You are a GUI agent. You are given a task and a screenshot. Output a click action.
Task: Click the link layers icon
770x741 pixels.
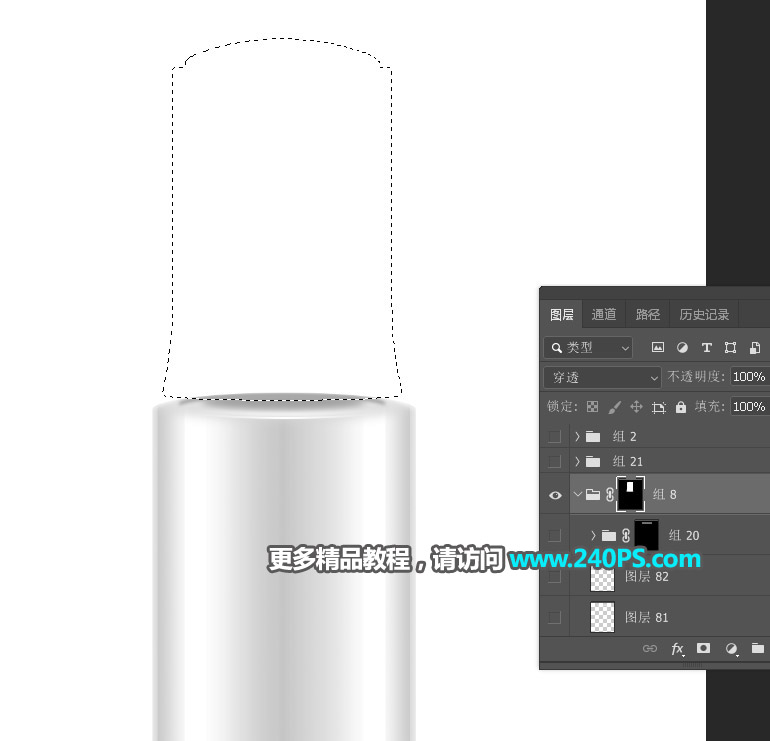click(650, 649)
